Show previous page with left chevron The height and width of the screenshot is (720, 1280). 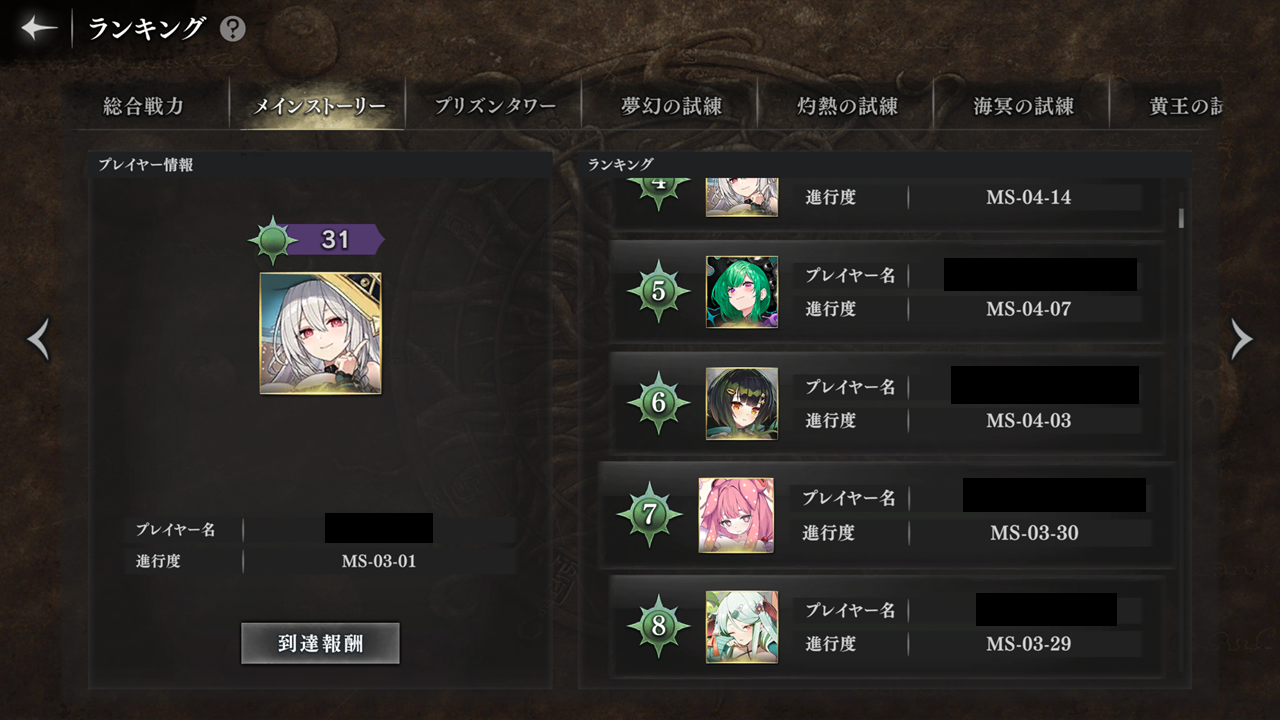pos(38,340)
